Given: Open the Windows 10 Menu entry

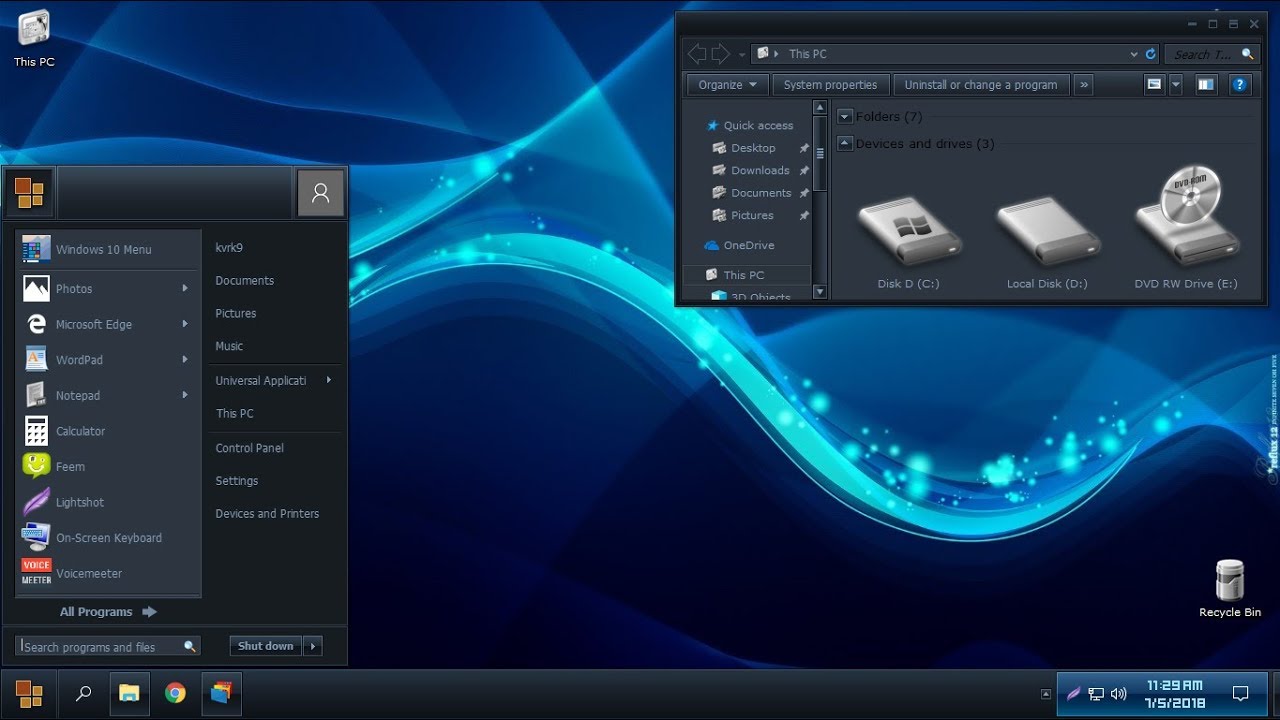Looking at the screenshot, I should coord(108,250).
